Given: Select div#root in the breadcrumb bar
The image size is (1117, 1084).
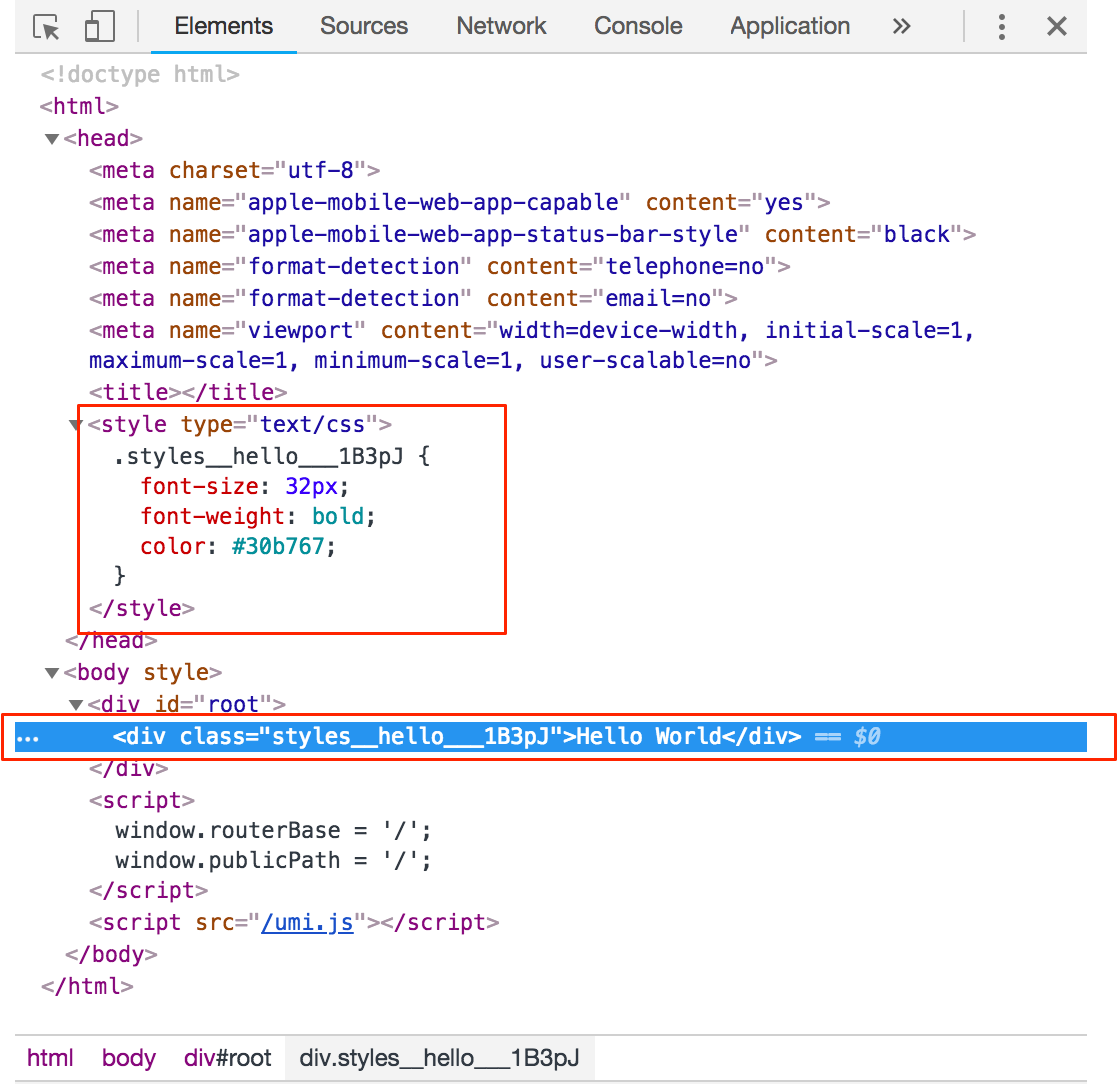Looking at the screenshot, I should 227,1058.
